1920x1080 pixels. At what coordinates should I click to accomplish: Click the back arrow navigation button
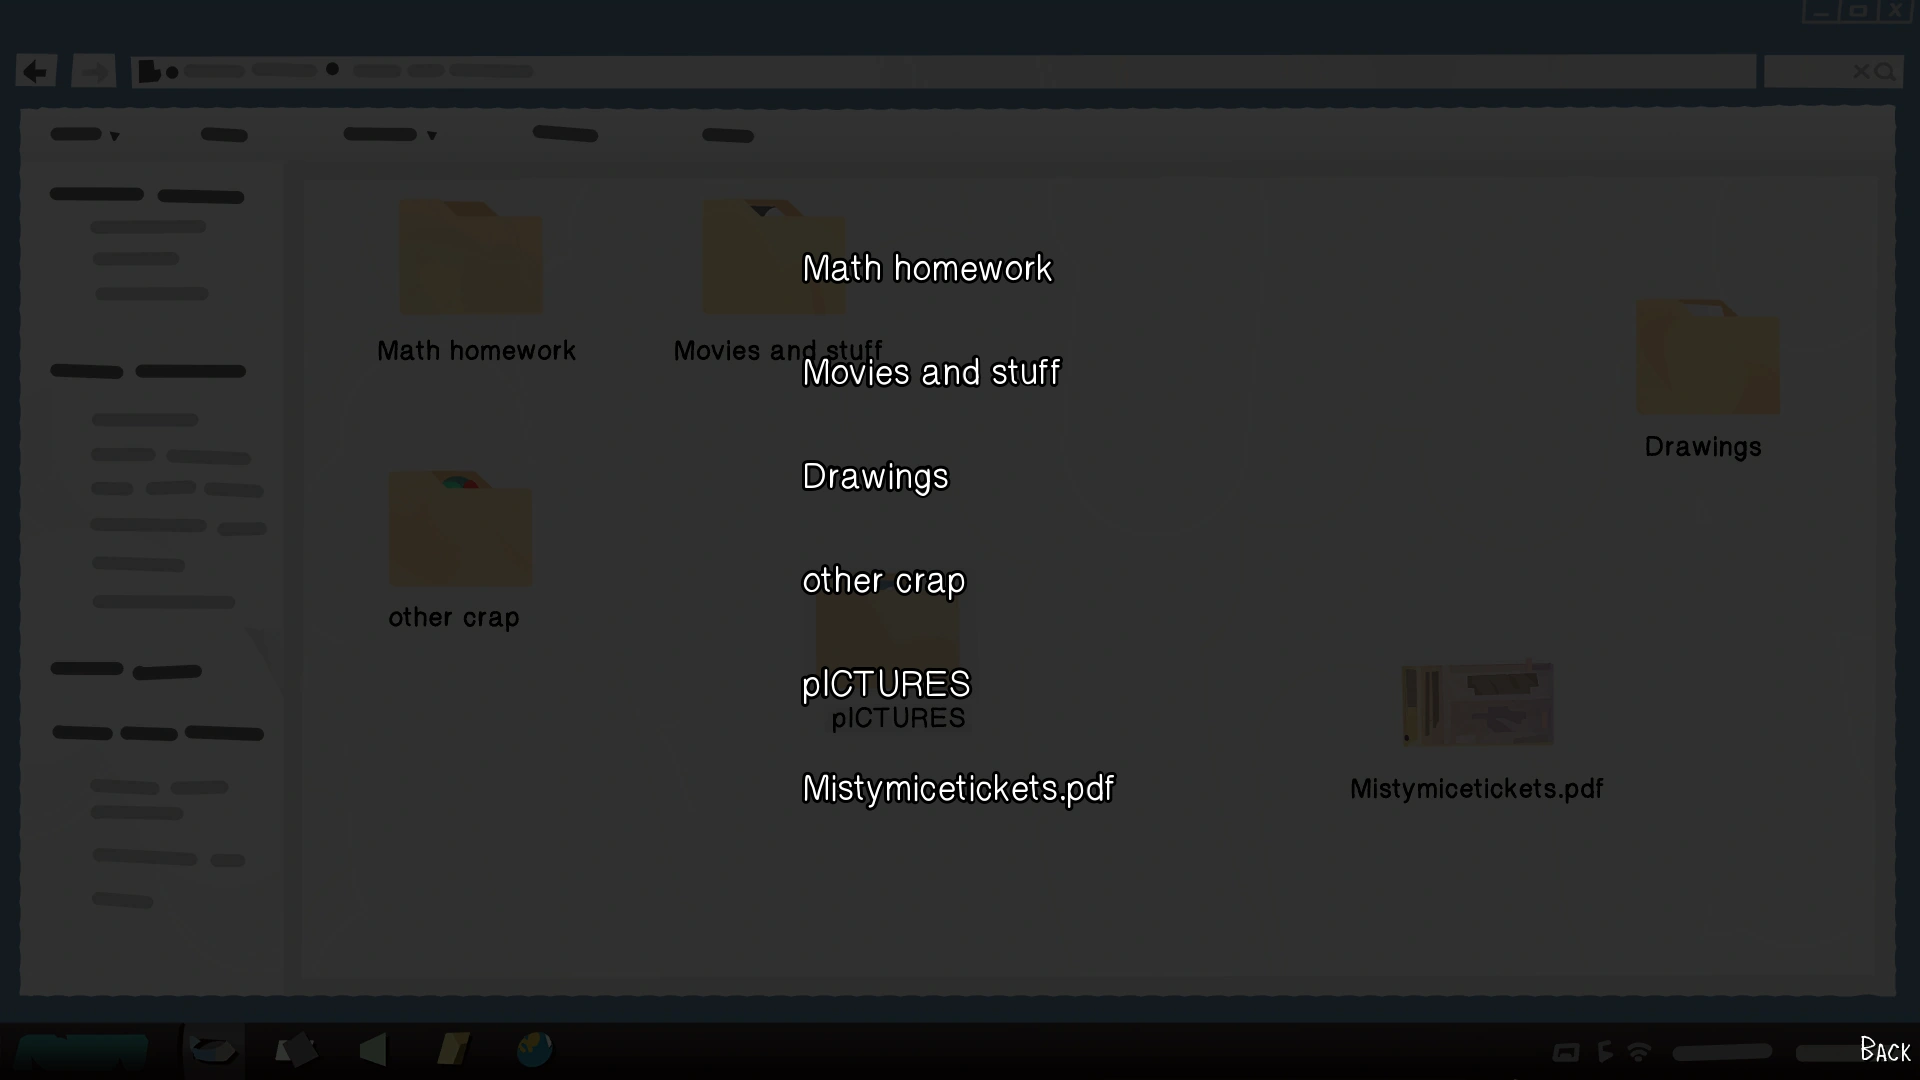(36, 71)
